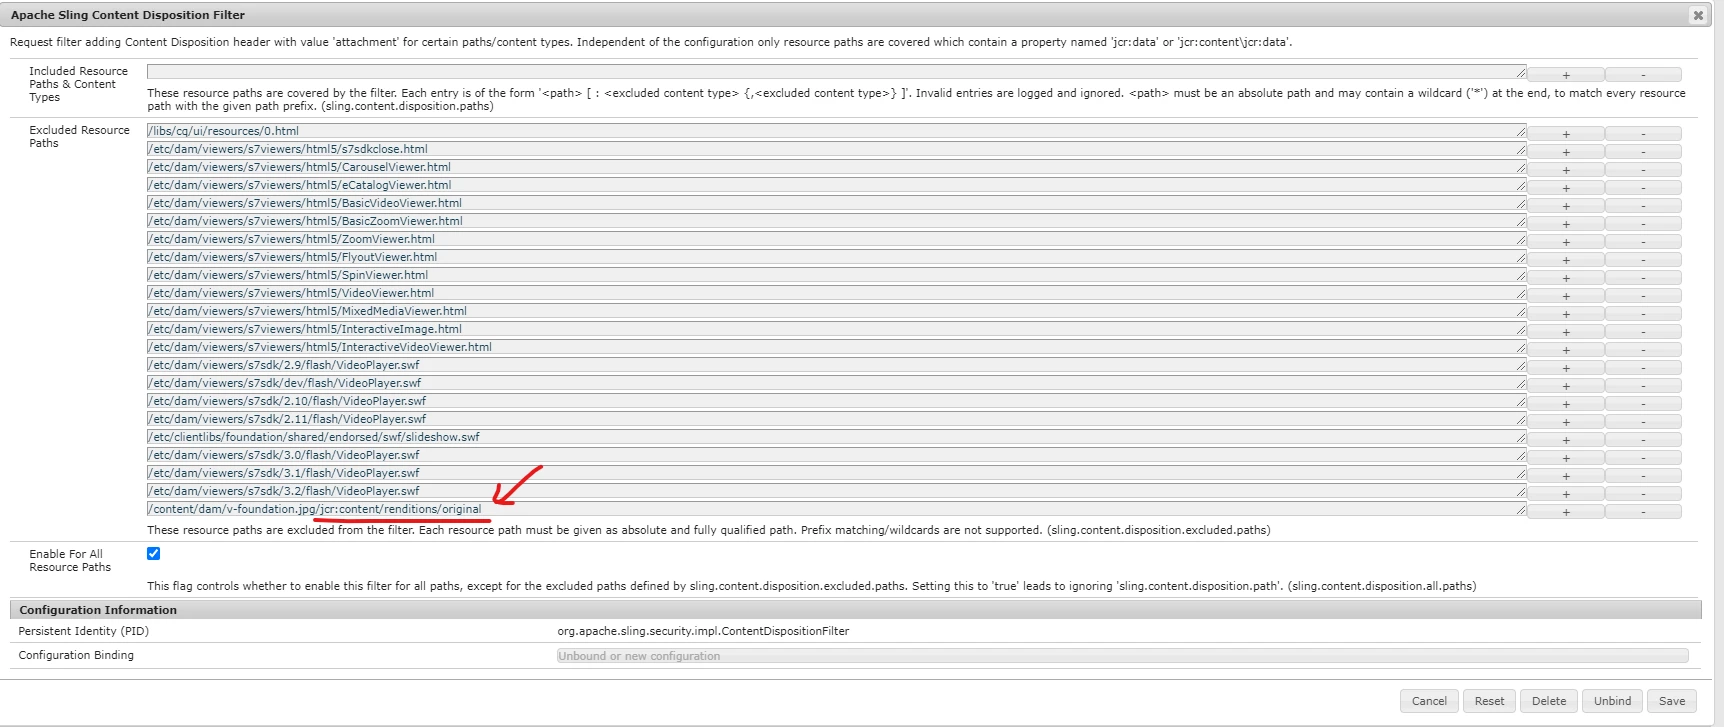Viewport: 1724px width, 727px height.
Task: Remove the FlyoutViewer.html excluded path
Action: (1643, 260)
